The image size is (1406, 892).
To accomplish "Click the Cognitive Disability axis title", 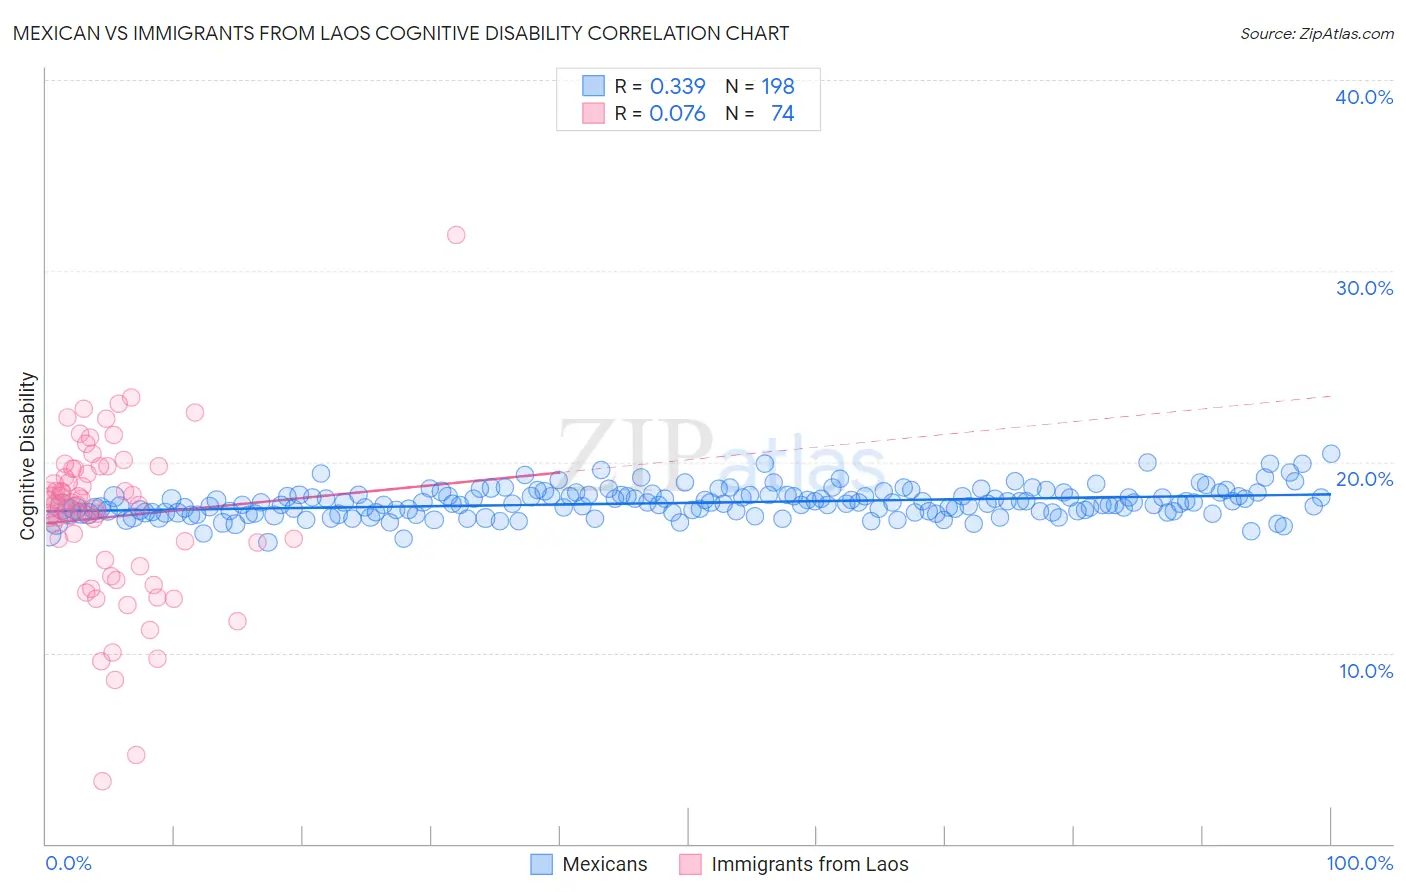I will pyautogui.click(x=28, y=456).
